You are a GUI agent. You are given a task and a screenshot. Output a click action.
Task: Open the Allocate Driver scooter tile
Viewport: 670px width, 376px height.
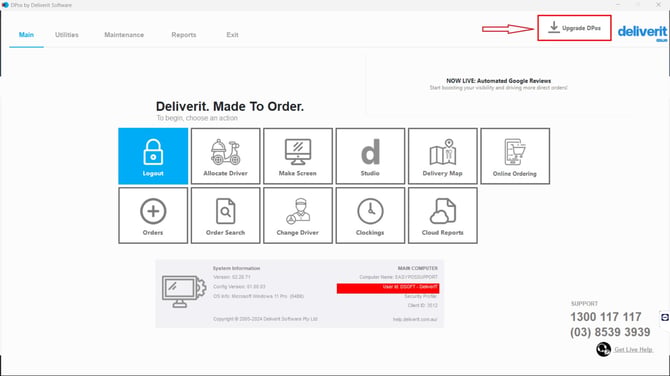(225, 156)
